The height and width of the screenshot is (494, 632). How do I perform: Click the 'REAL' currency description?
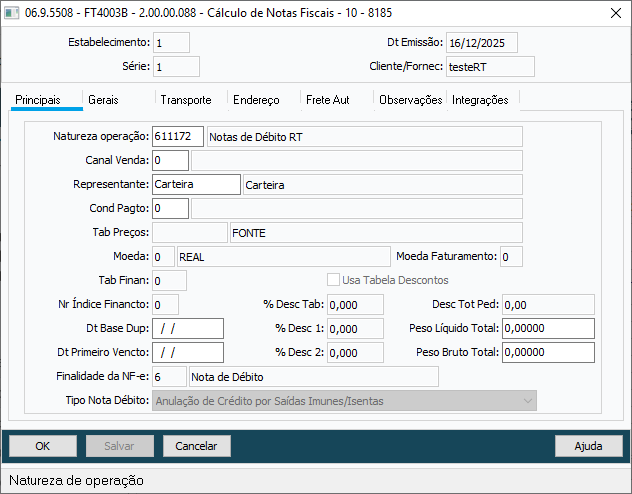point(284,257)
